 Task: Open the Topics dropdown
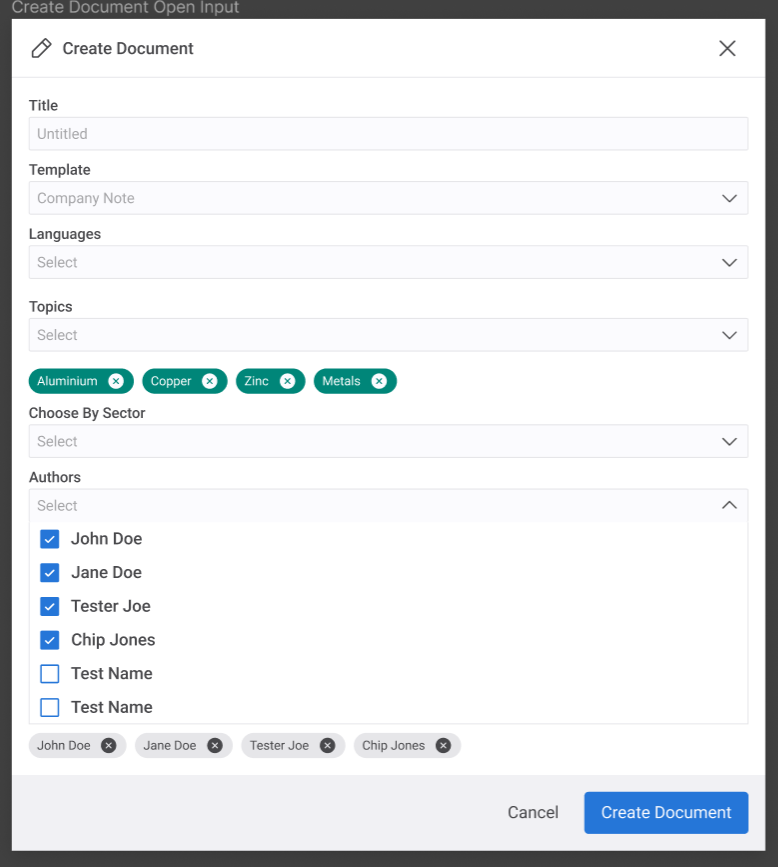388,335
